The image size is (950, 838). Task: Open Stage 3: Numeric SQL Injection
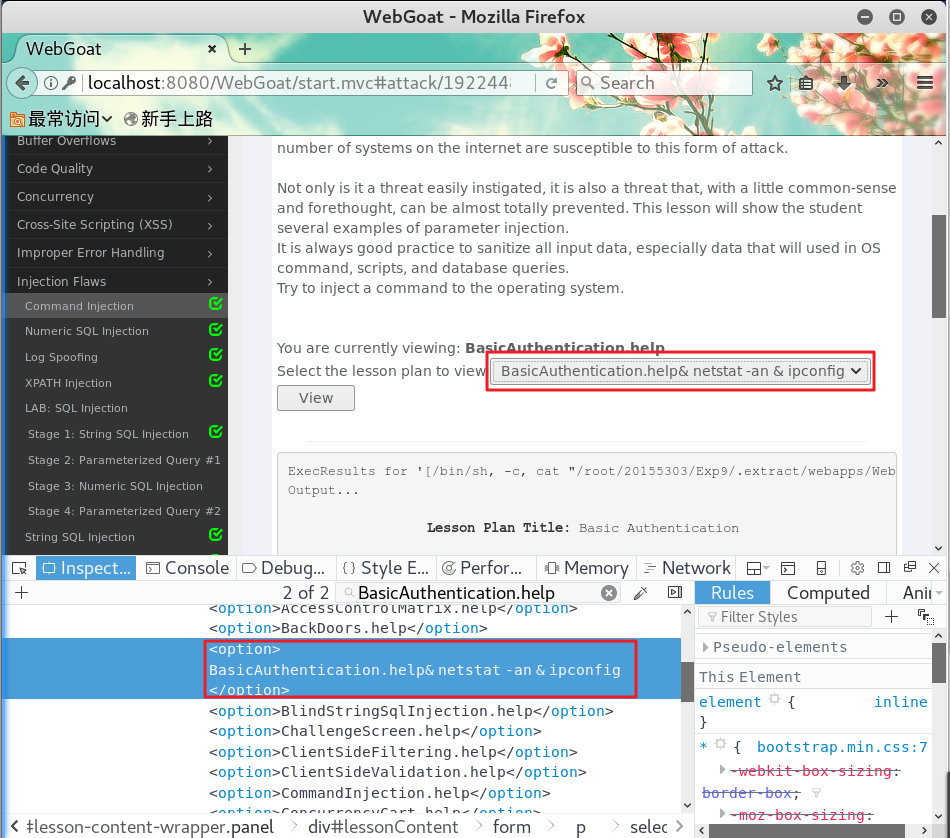pyautogui.click(x=115, y=486)
